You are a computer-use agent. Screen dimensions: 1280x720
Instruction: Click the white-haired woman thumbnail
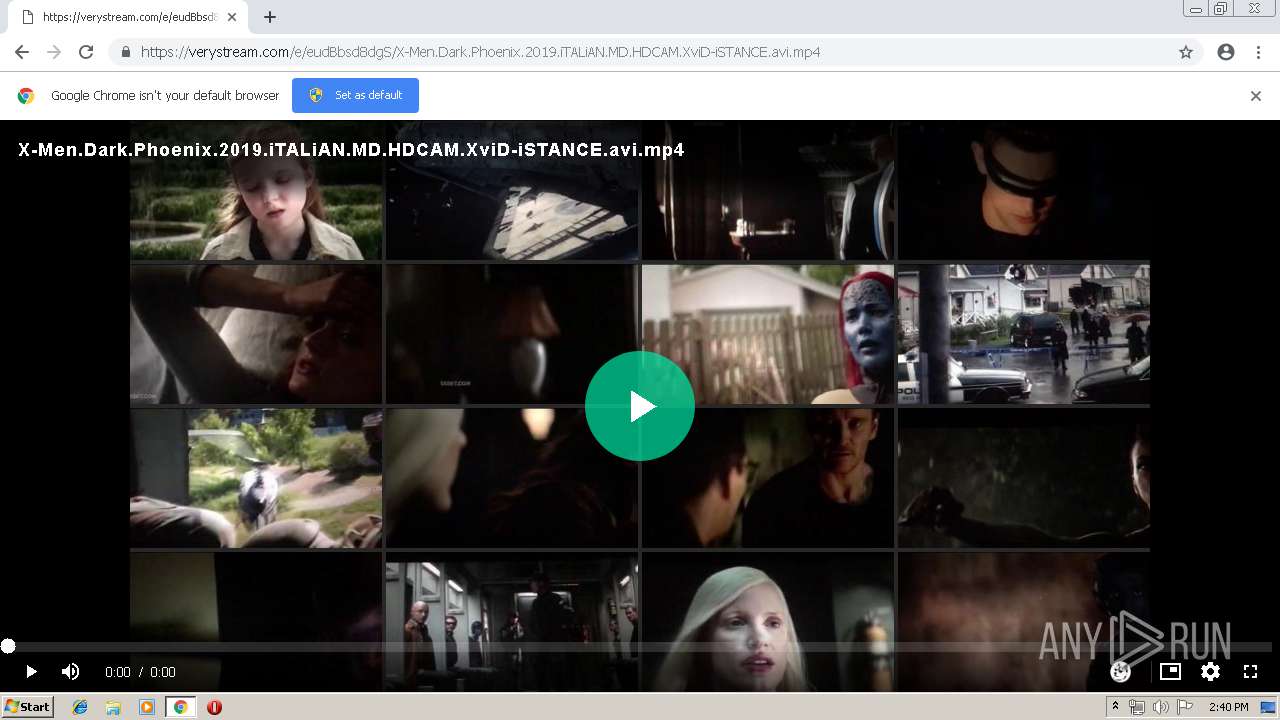pos(768,620)
